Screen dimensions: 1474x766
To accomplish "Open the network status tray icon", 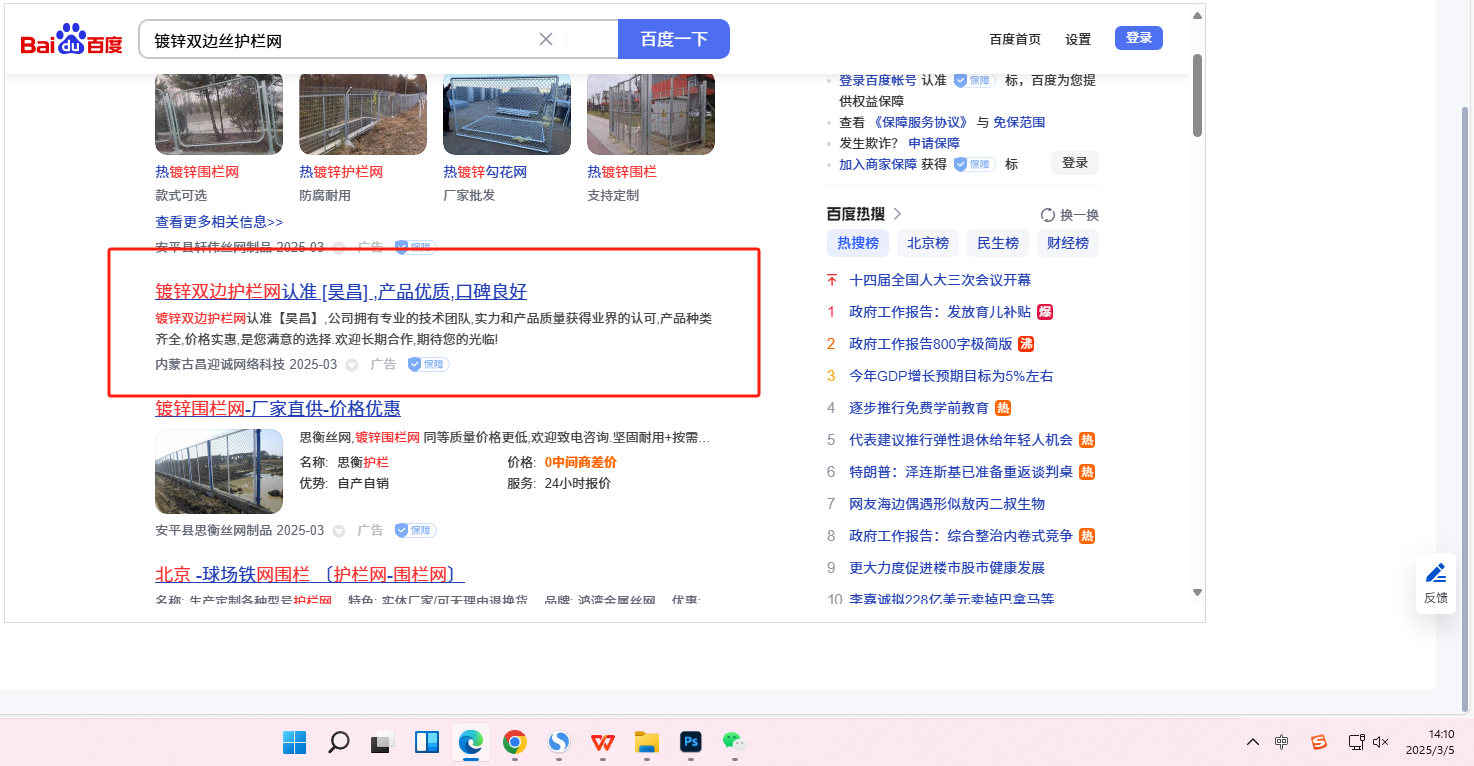I will tap(1356, 742).
